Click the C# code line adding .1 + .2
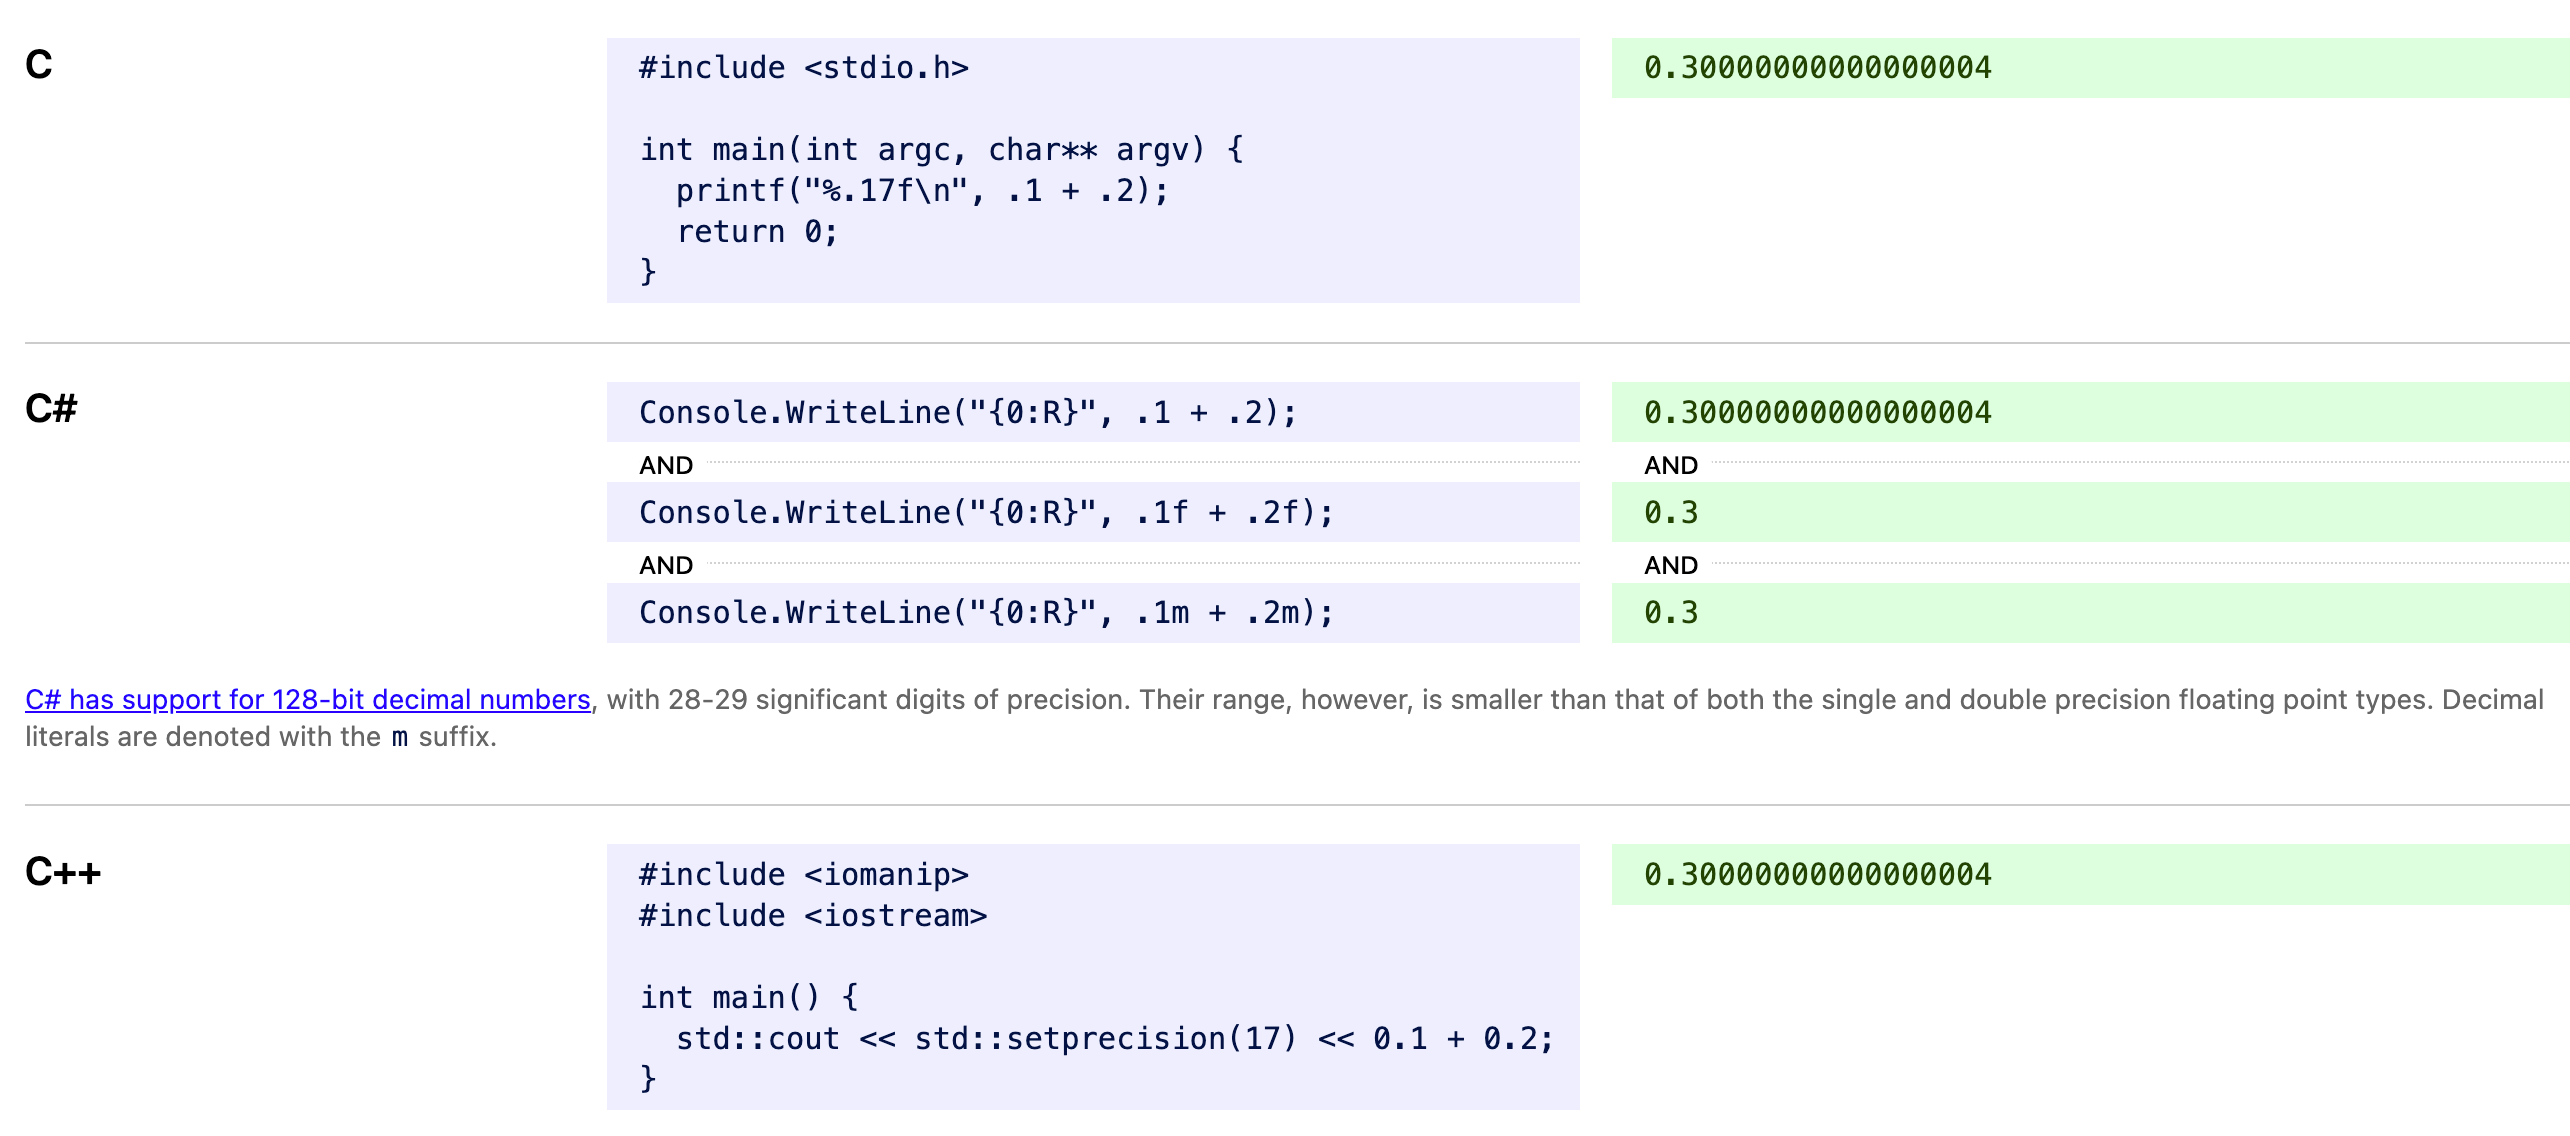This screenshot has width=2570, height=1136. [x=967, y=413]
